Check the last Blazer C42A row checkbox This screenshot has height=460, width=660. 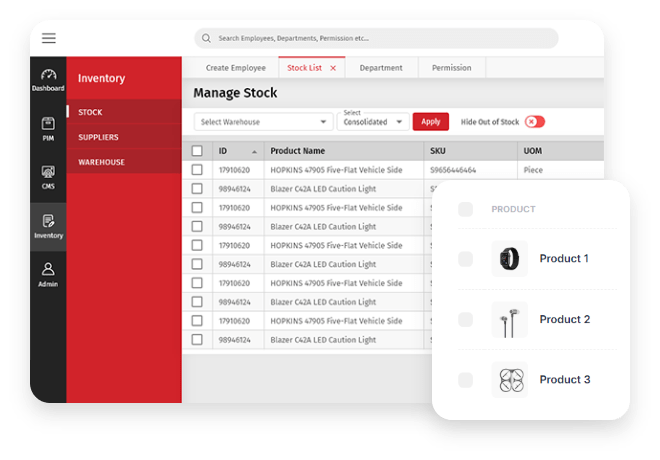click(x=197, y=340)
